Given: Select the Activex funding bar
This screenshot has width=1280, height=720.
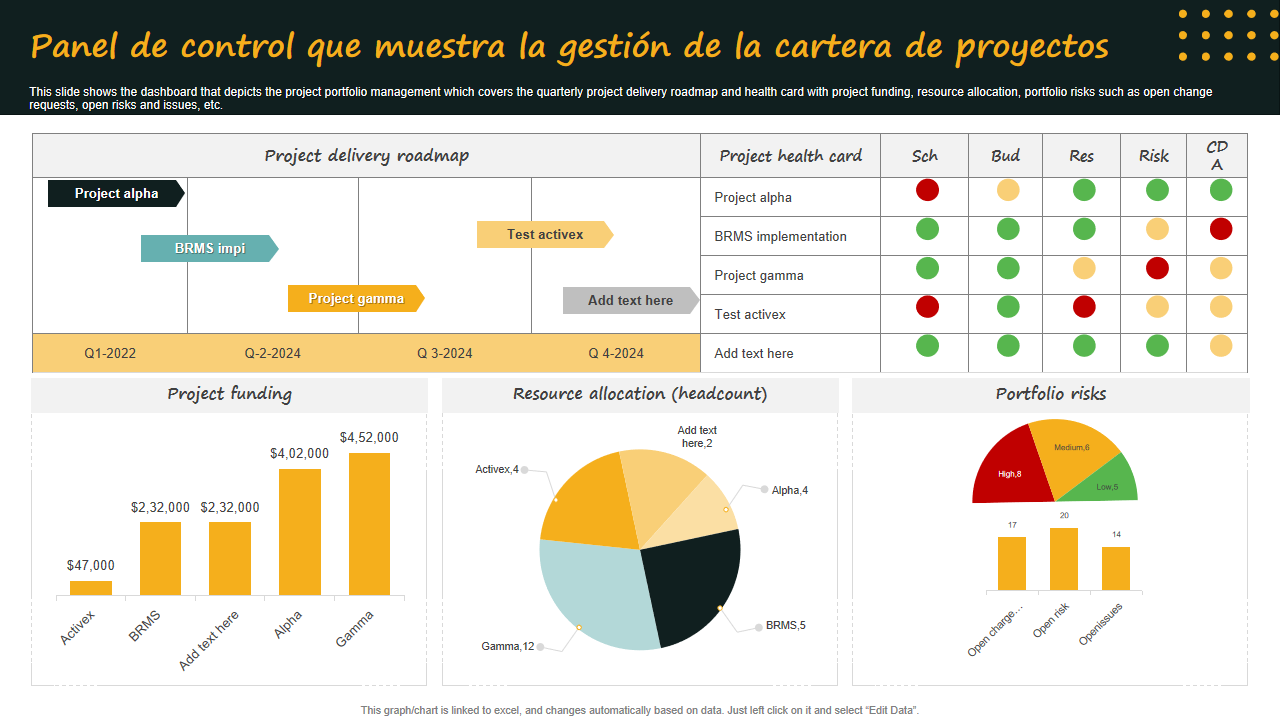Looking at the screenshot, I should (x=91, y=588).
